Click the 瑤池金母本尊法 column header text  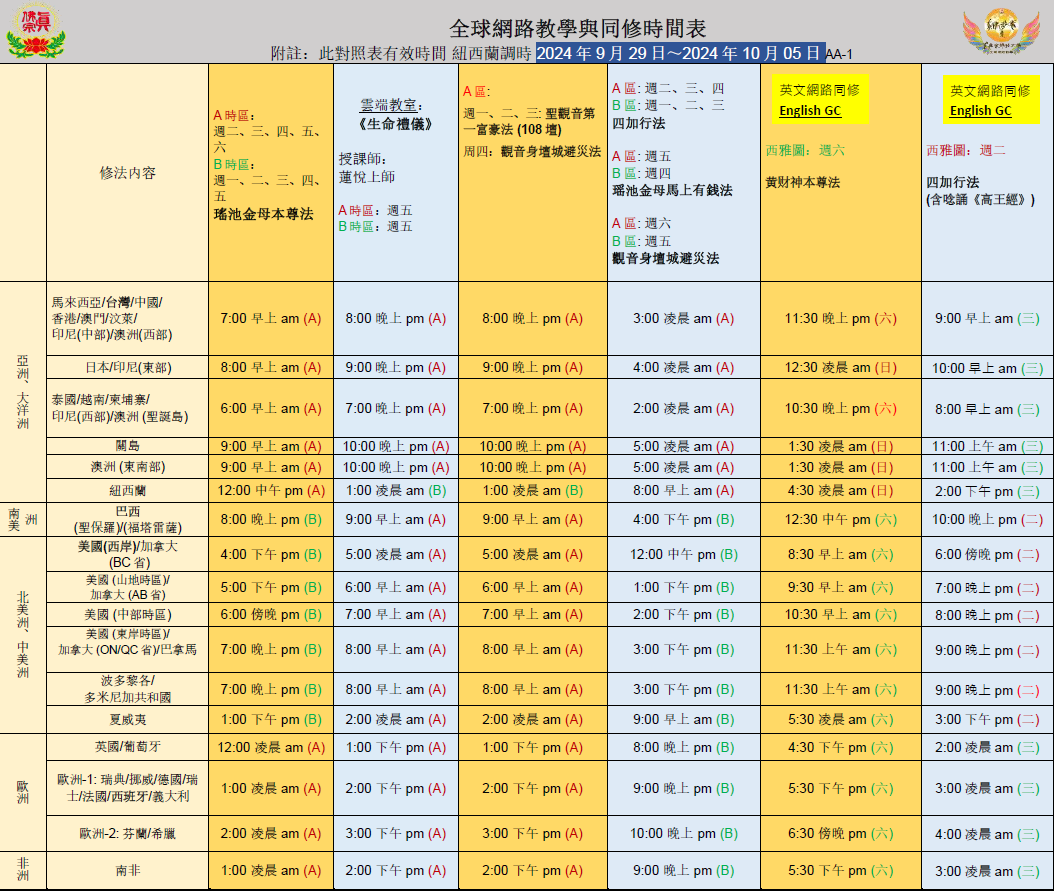tap(263, 214)
